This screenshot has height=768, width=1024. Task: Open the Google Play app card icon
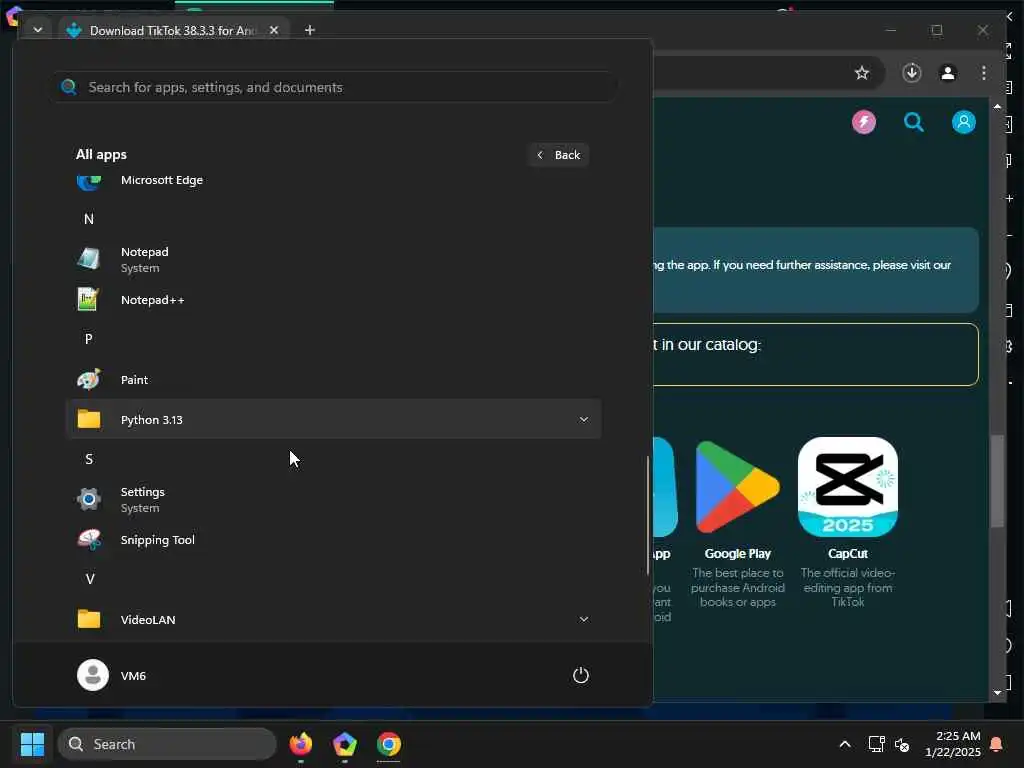point(737,487)
